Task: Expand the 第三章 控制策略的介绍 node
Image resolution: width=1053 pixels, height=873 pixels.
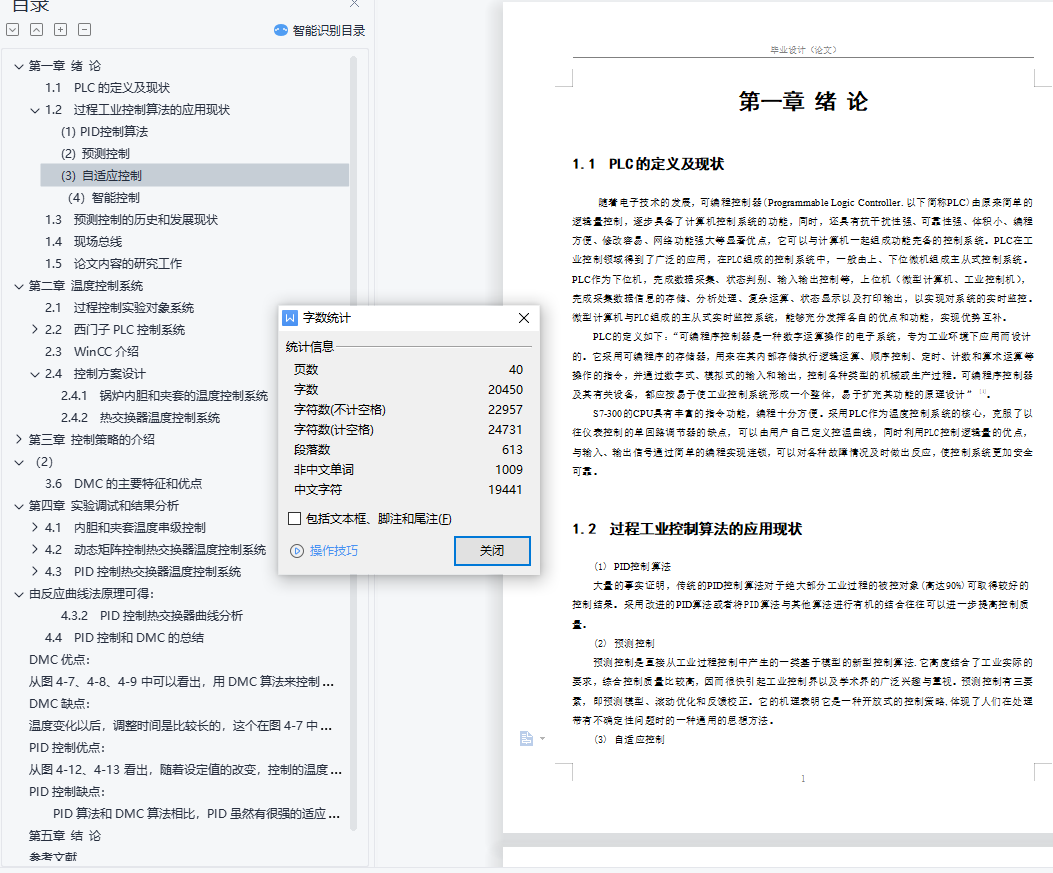Action: (19, 440)
